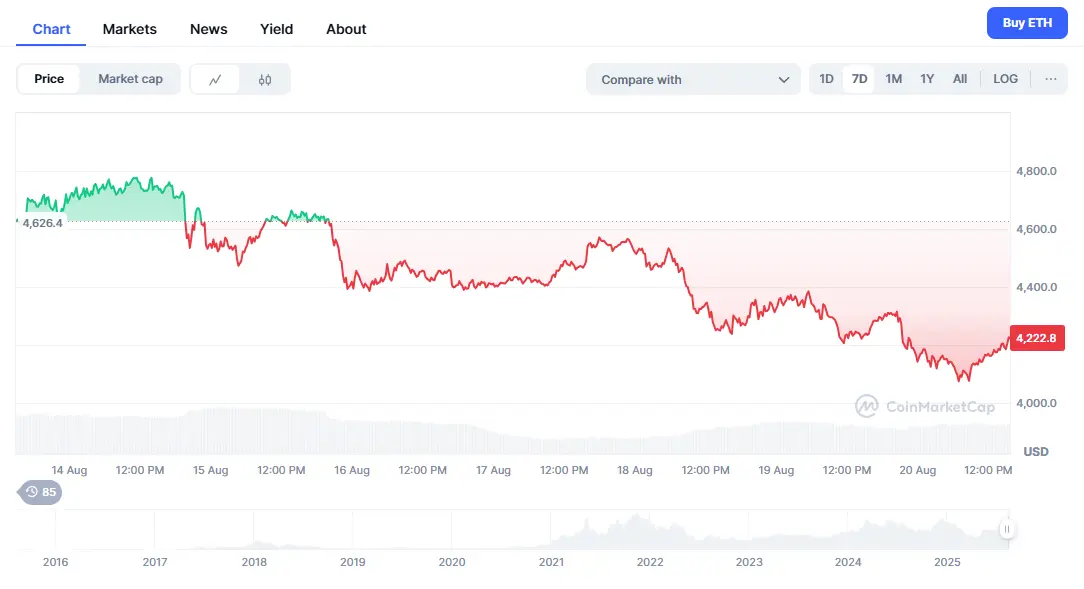The width and height of the screenshot is (1084, 589).
Task: Switch to the News tab
Action: tap(209, 29)
